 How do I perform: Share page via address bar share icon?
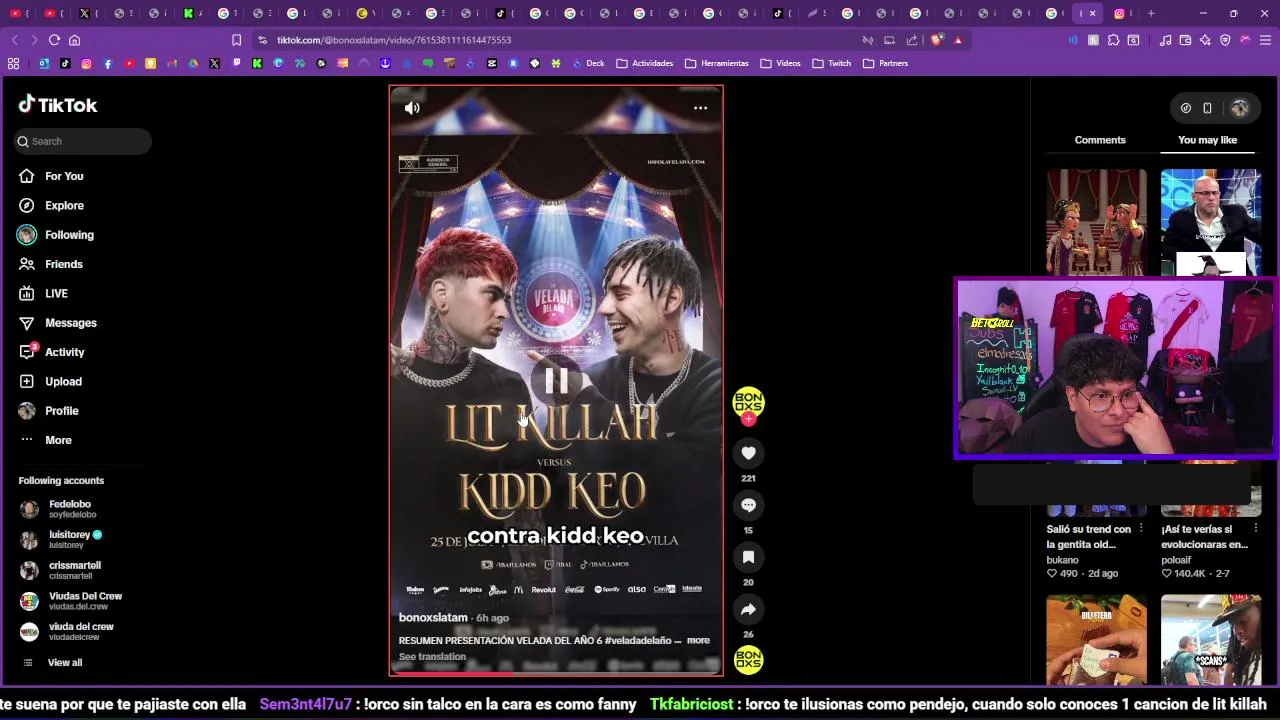pos(912,40)
